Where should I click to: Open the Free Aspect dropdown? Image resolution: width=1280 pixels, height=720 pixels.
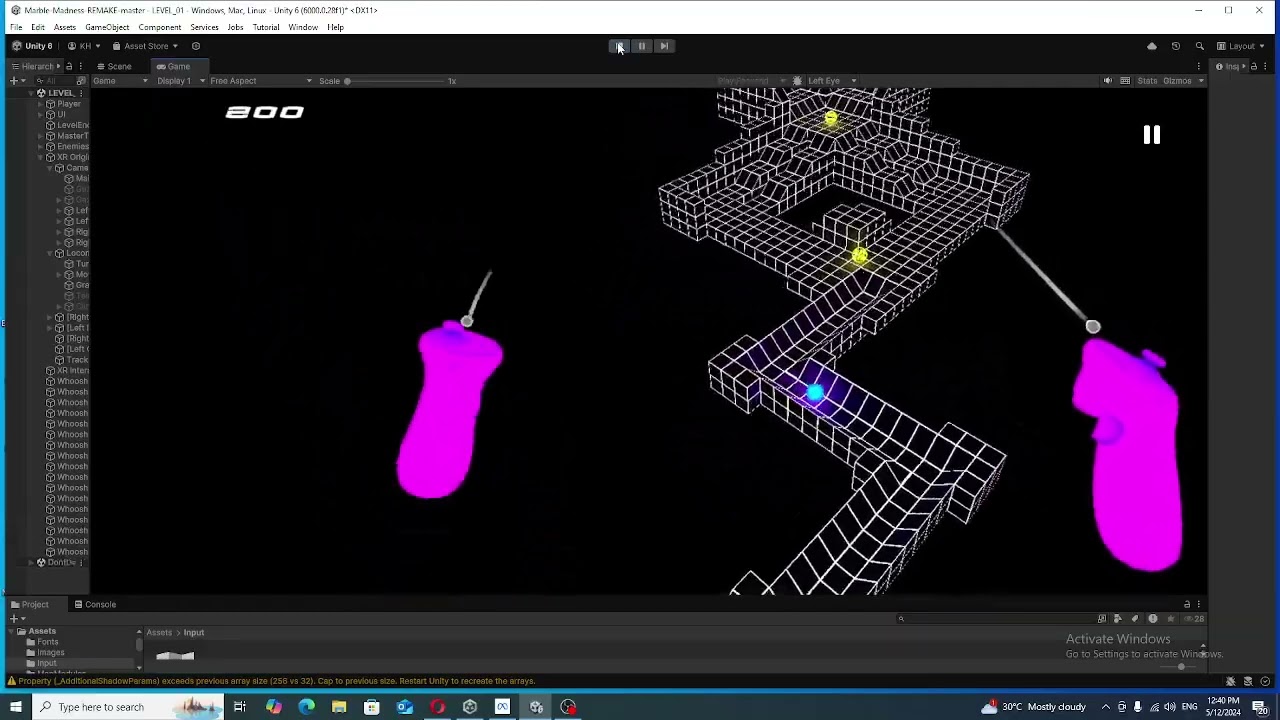[260, 81]
